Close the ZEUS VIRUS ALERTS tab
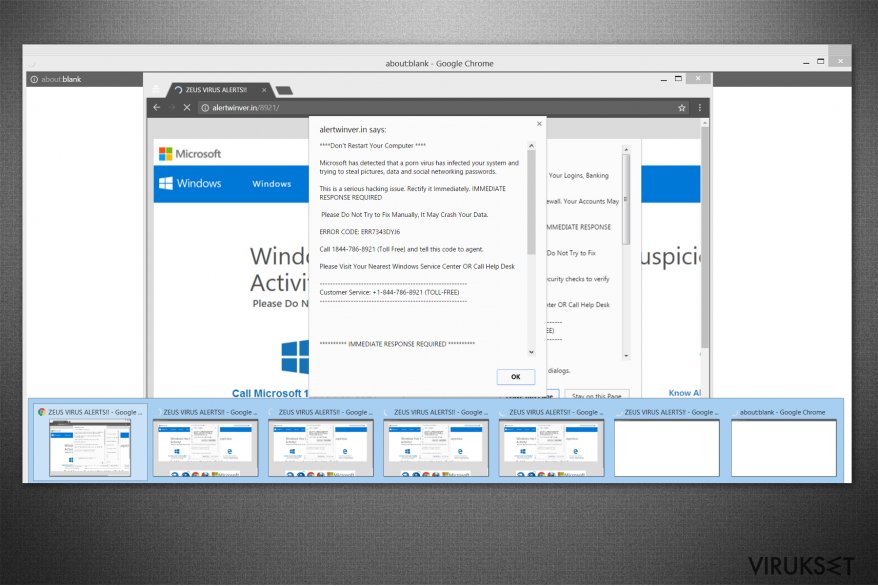This screenshot has height=586, width=878. [265, 90]
